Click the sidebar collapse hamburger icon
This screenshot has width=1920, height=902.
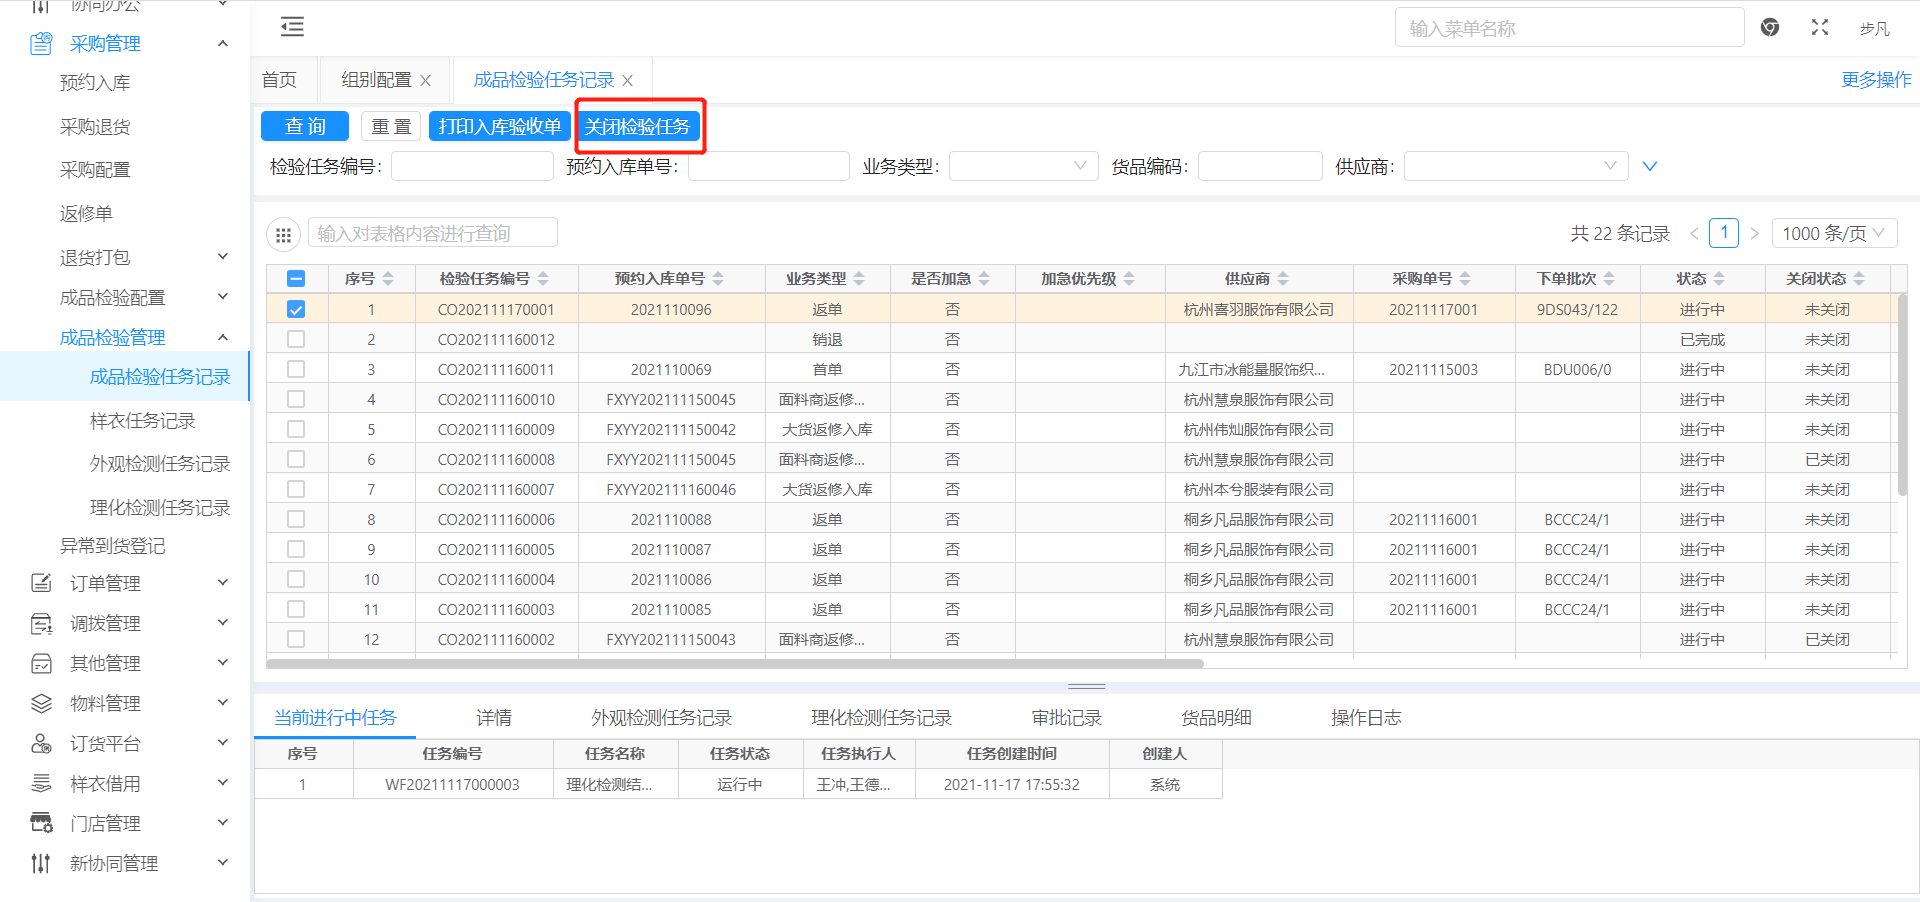[292, 27]
